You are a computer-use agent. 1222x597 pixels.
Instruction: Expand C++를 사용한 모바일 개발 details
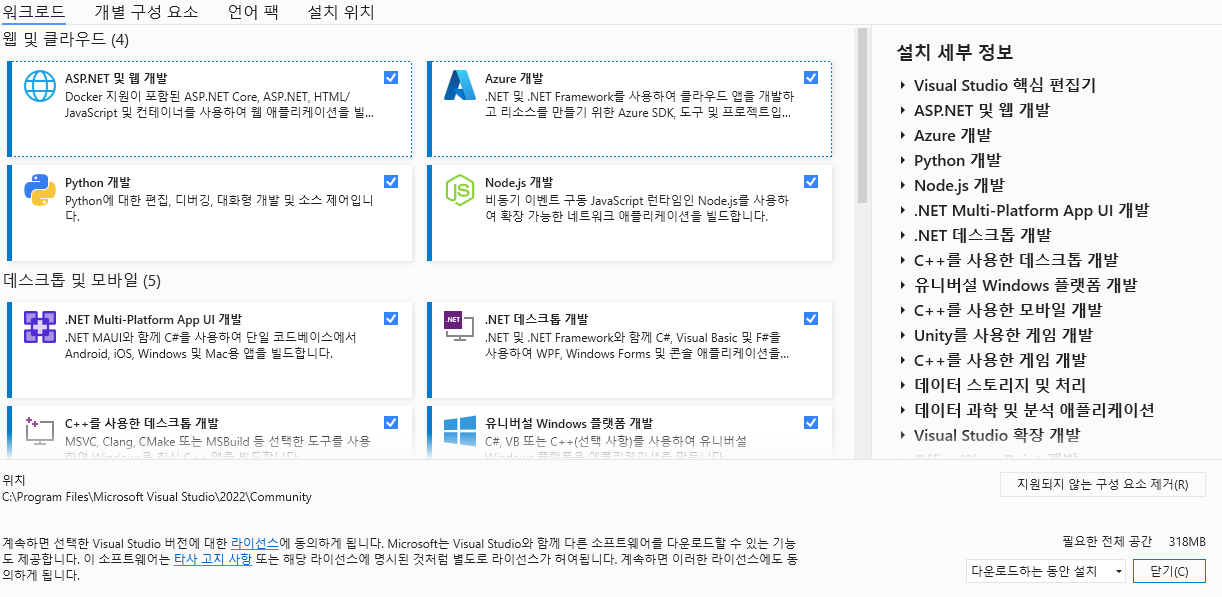coord(902,310)
